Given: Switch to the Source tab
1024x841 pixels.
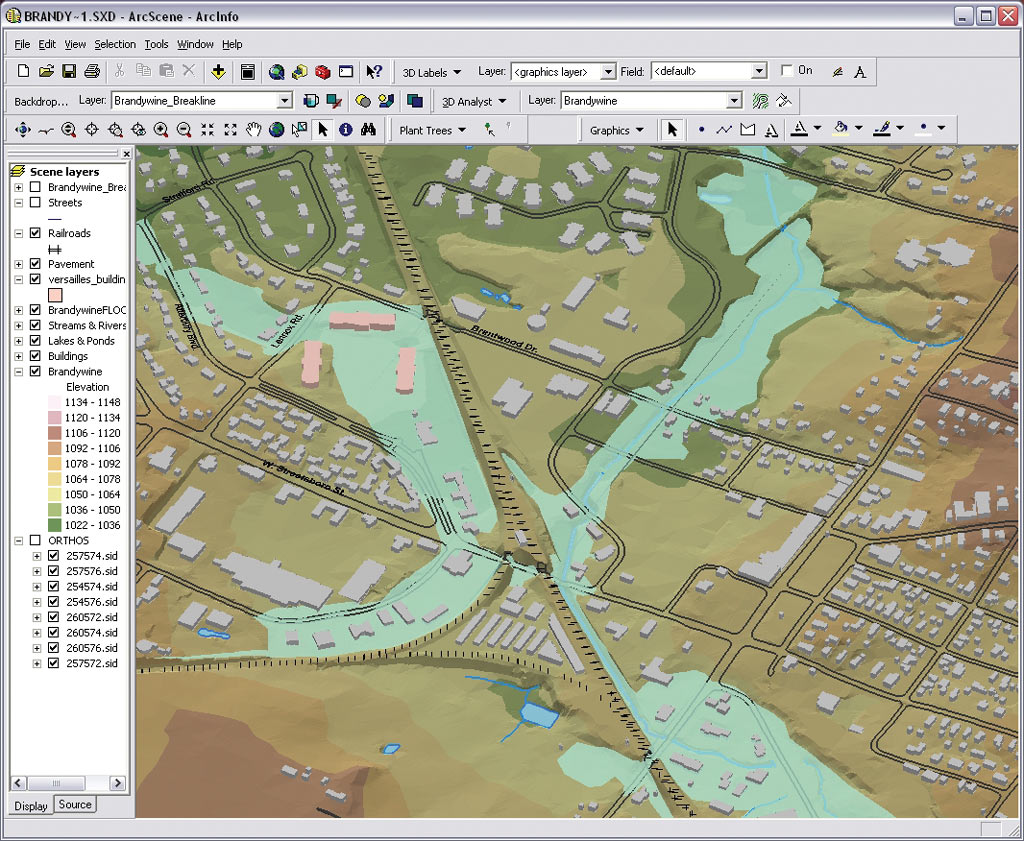Looking at the screenshot, I should (x=75, y=804).
